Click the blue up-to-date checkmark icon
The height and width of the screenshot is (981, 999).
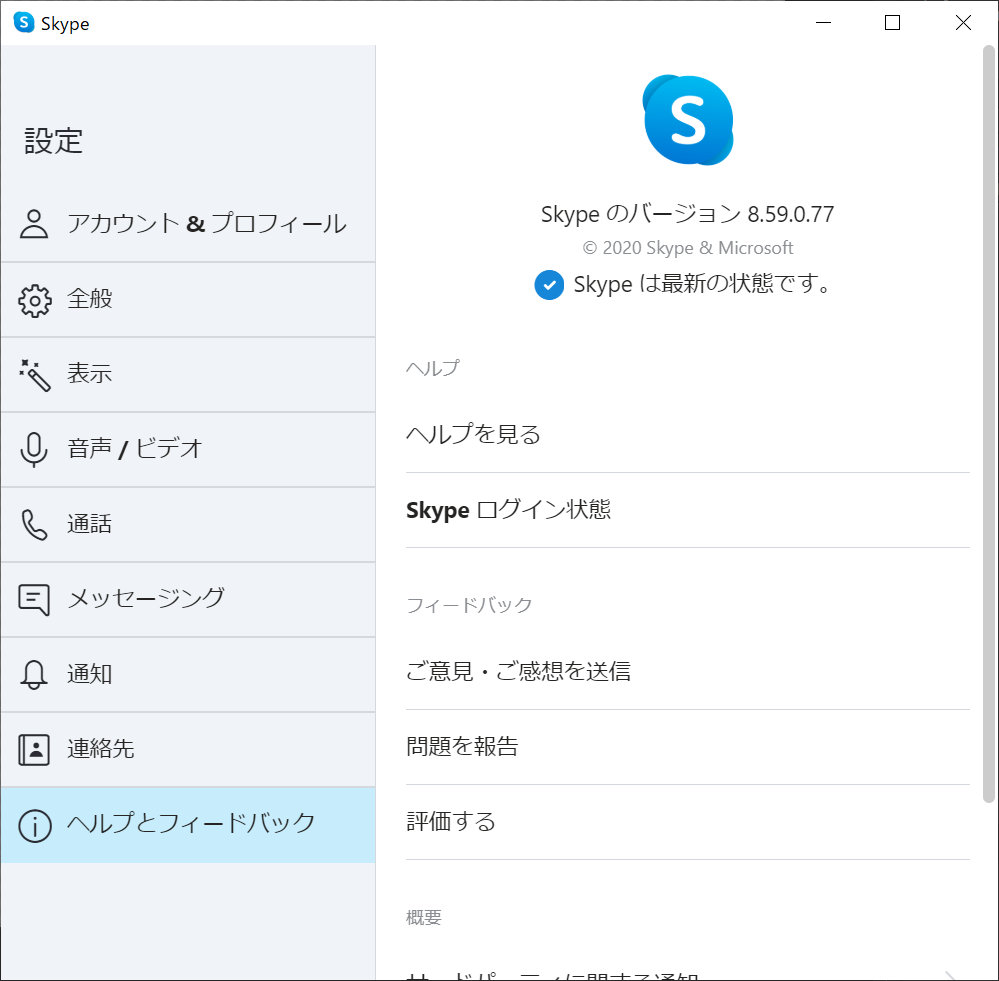pos(549,285)
